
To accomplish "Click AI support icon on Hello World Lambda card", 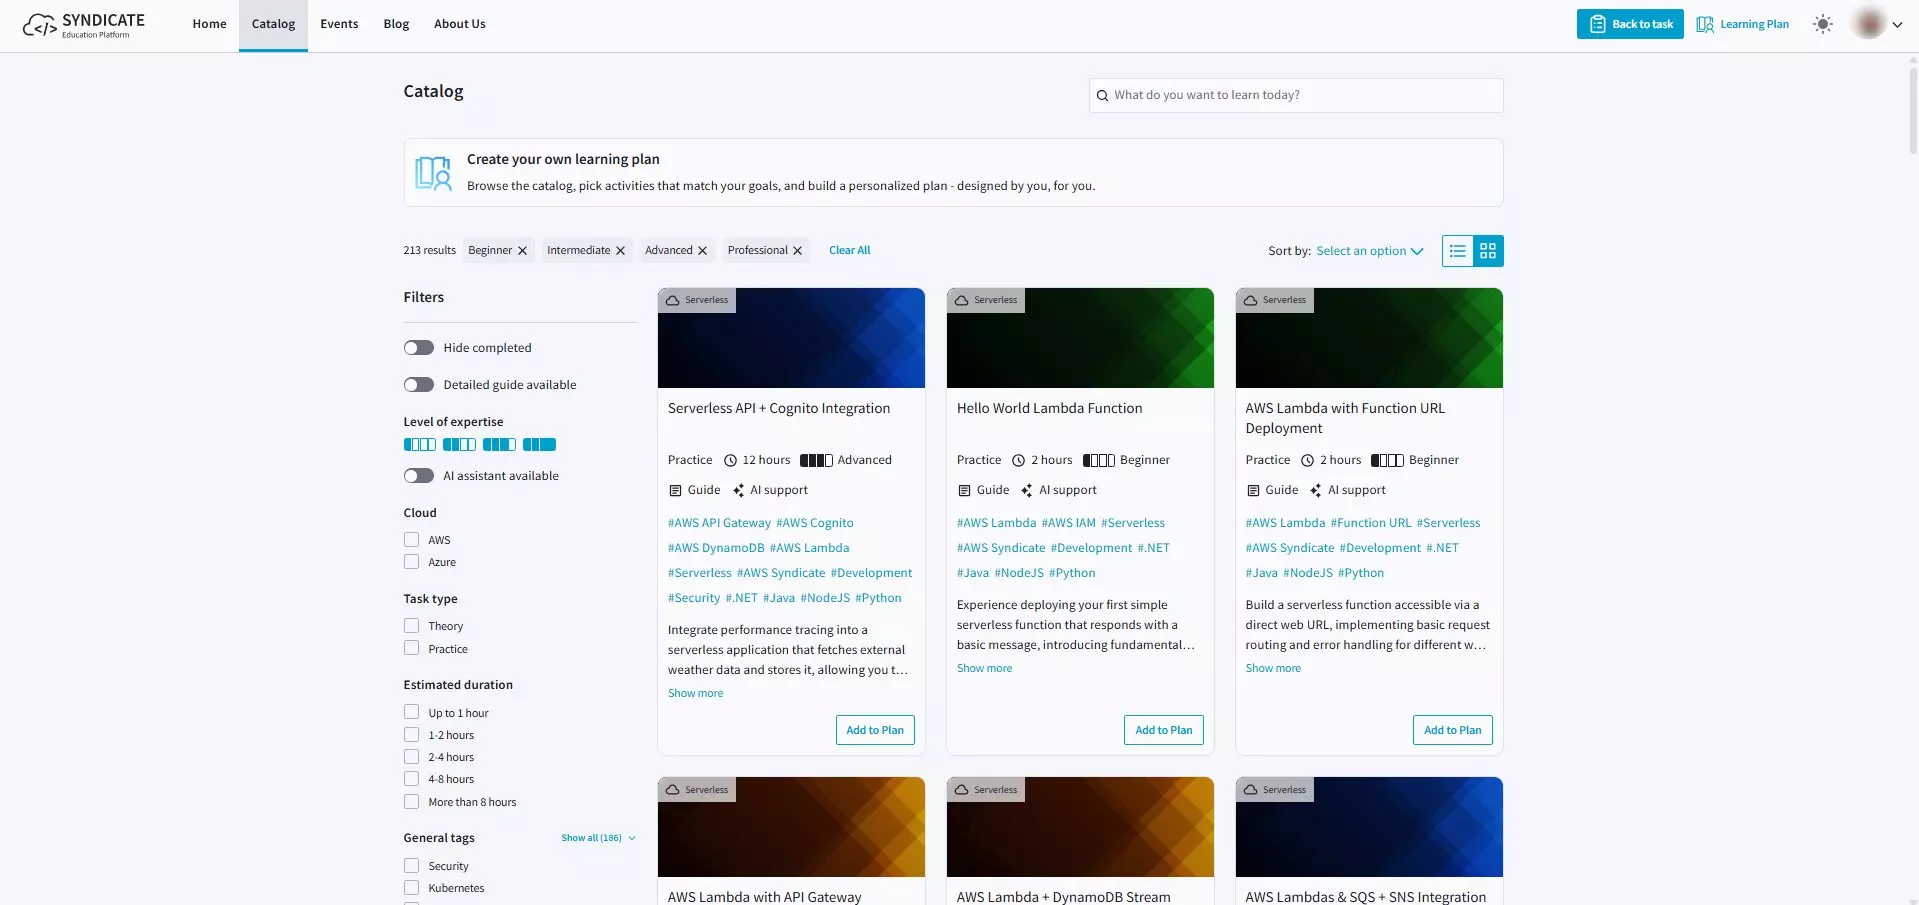I will [x=1026, y=491].
